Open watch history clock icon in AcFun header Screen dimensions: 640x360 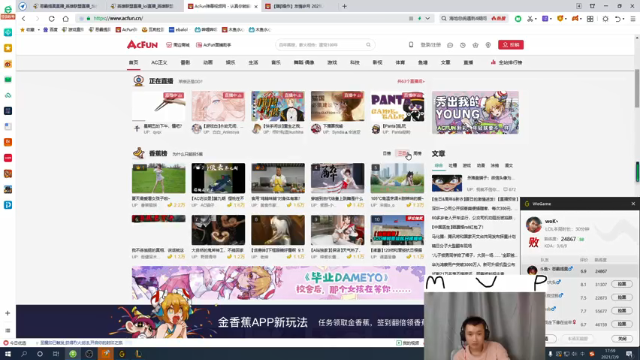click(x=462, y=45)
